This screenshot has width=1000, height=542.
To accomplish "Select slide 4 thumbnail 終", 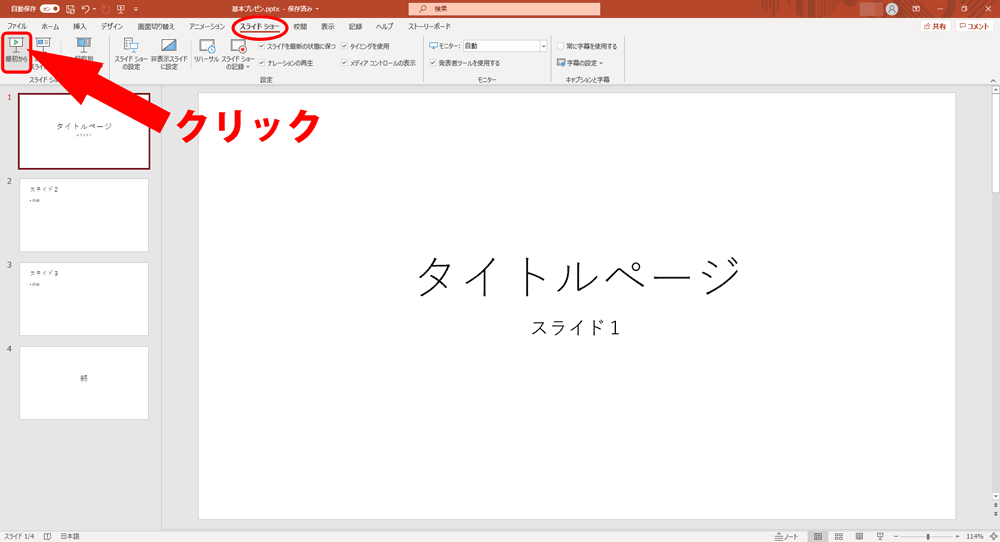I will (84, 383).
